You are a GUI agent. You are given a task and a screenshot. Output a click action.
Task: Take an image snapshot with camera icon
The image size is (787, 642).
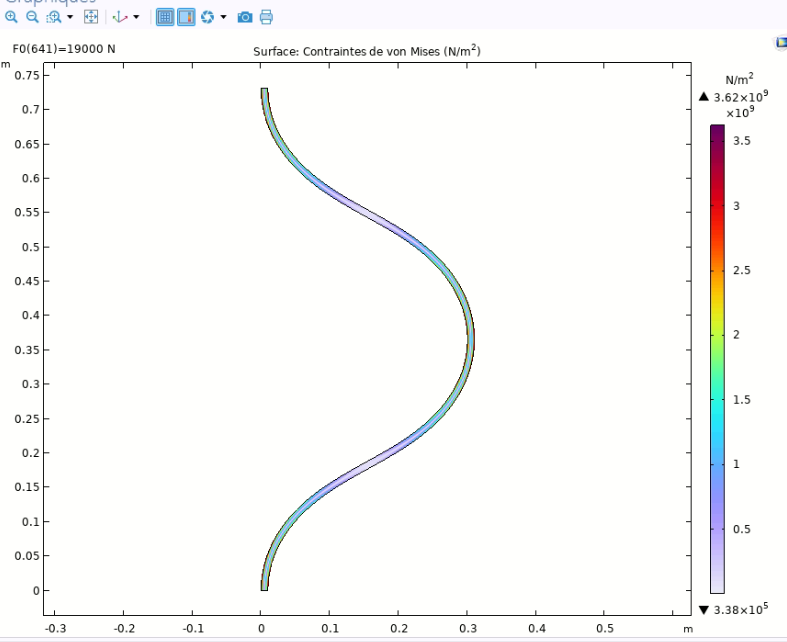[x=245, y=17]
